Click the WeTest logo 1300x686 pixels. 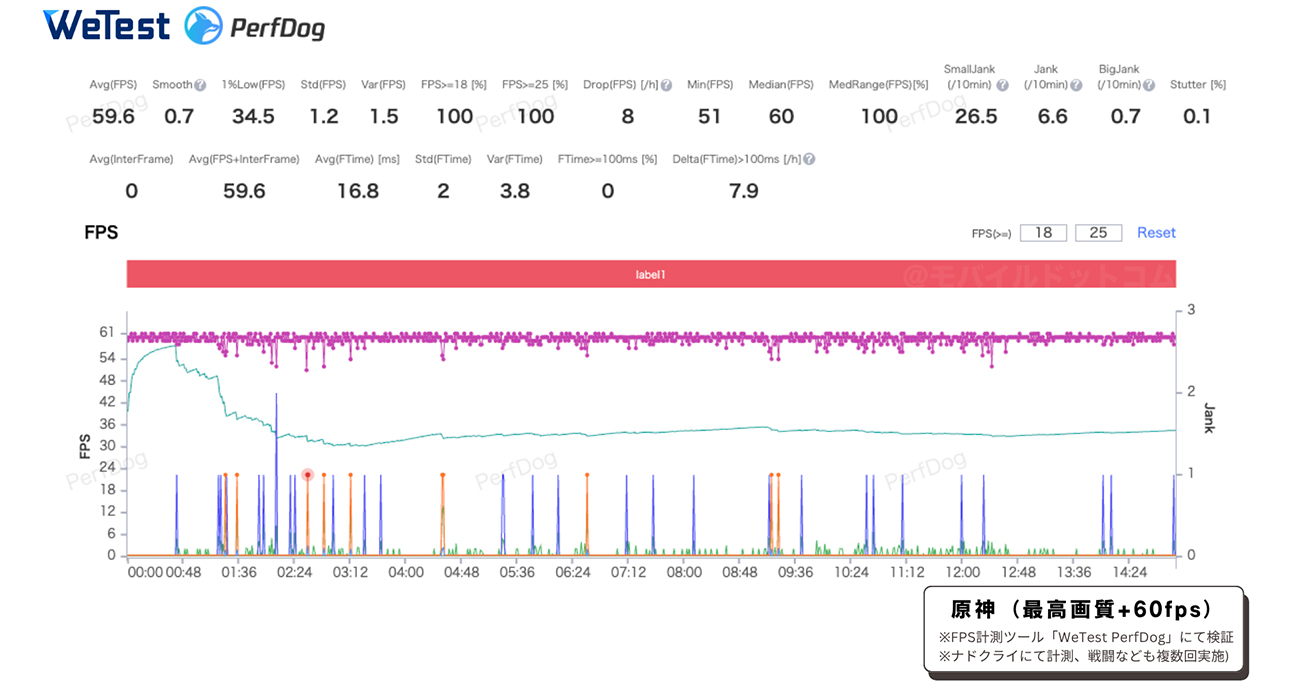pyautogui.click(x=106, y=26)
